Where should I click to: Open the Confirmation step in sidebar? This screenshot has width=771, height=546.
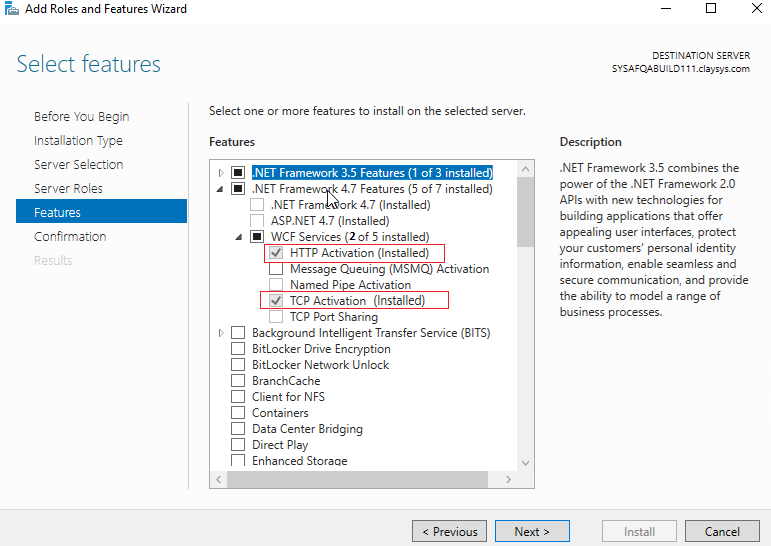70,237
